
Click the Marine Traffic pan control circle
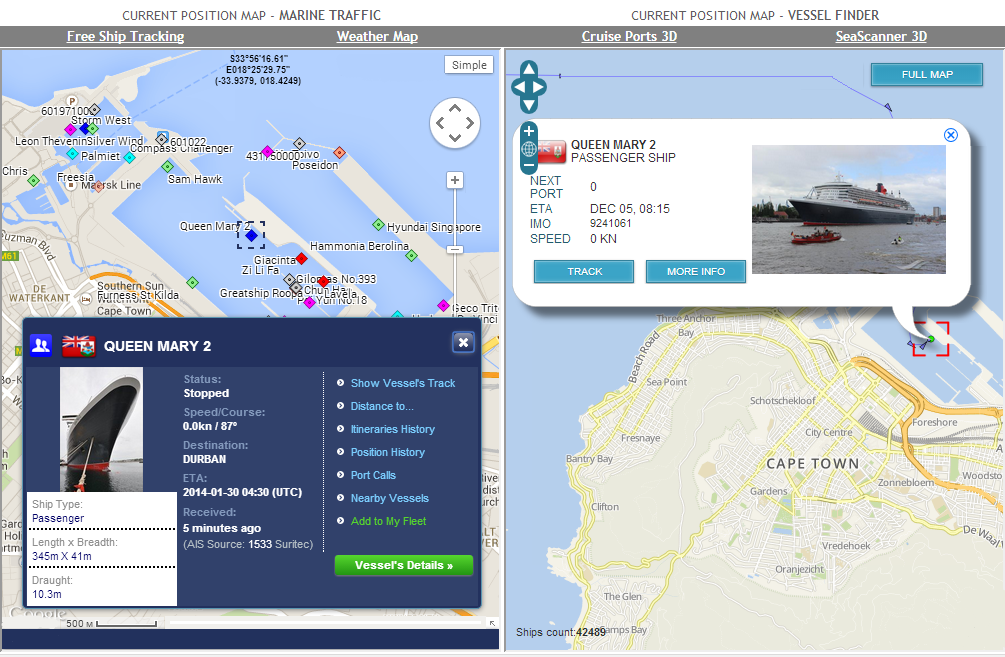click(x=455, y=123)
